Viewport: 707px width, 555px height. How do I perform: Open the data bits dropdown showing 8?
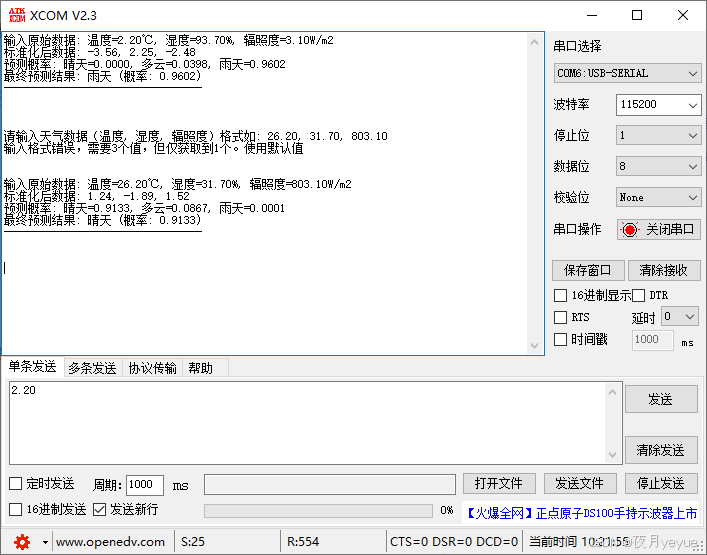coord(658,166)
